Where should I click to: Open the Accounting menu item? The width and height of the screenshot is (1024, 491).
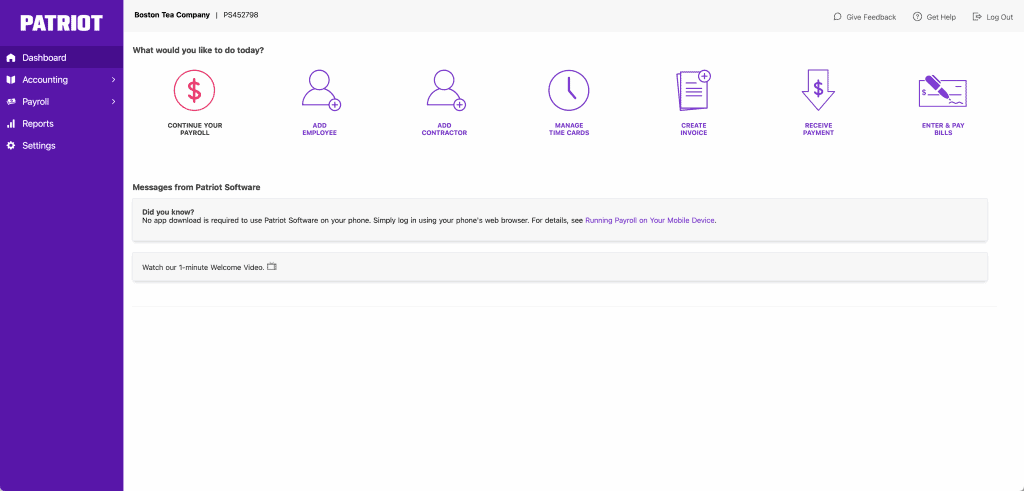61,80
